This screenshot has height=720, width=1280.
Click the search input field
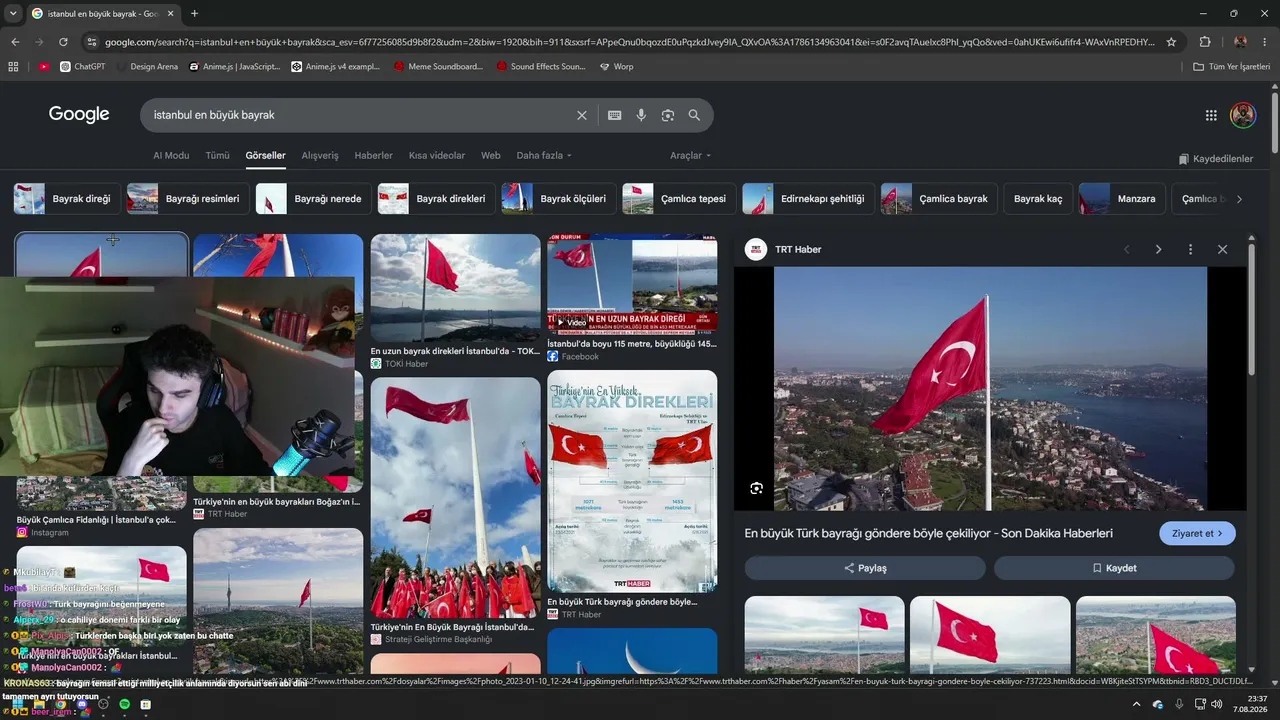(360, 115)
